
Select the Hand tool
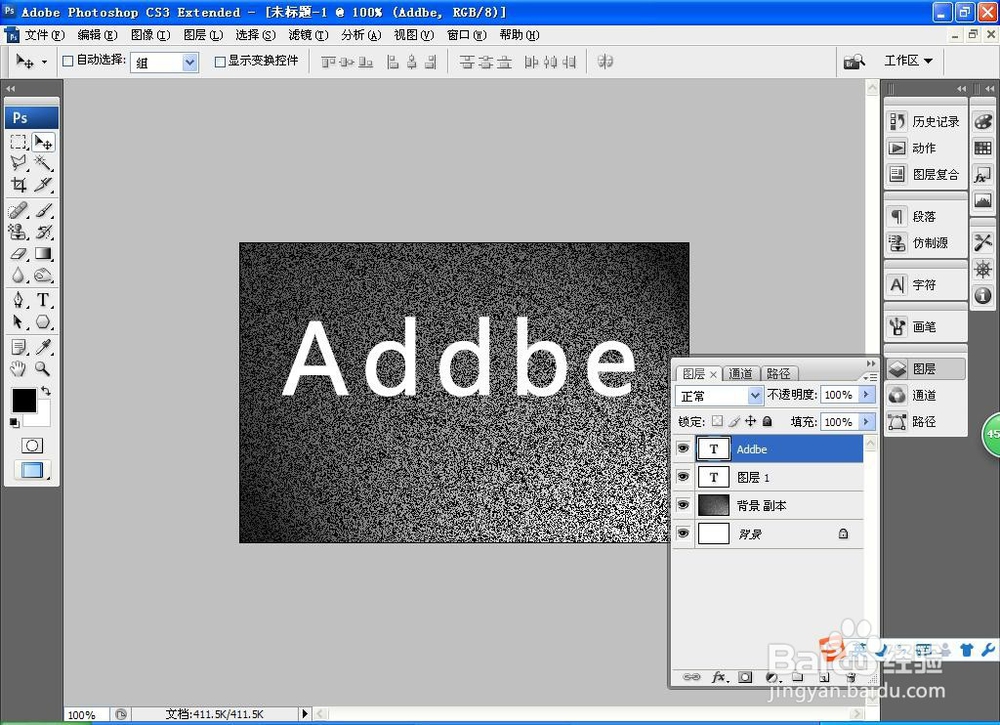pos(18,368)
